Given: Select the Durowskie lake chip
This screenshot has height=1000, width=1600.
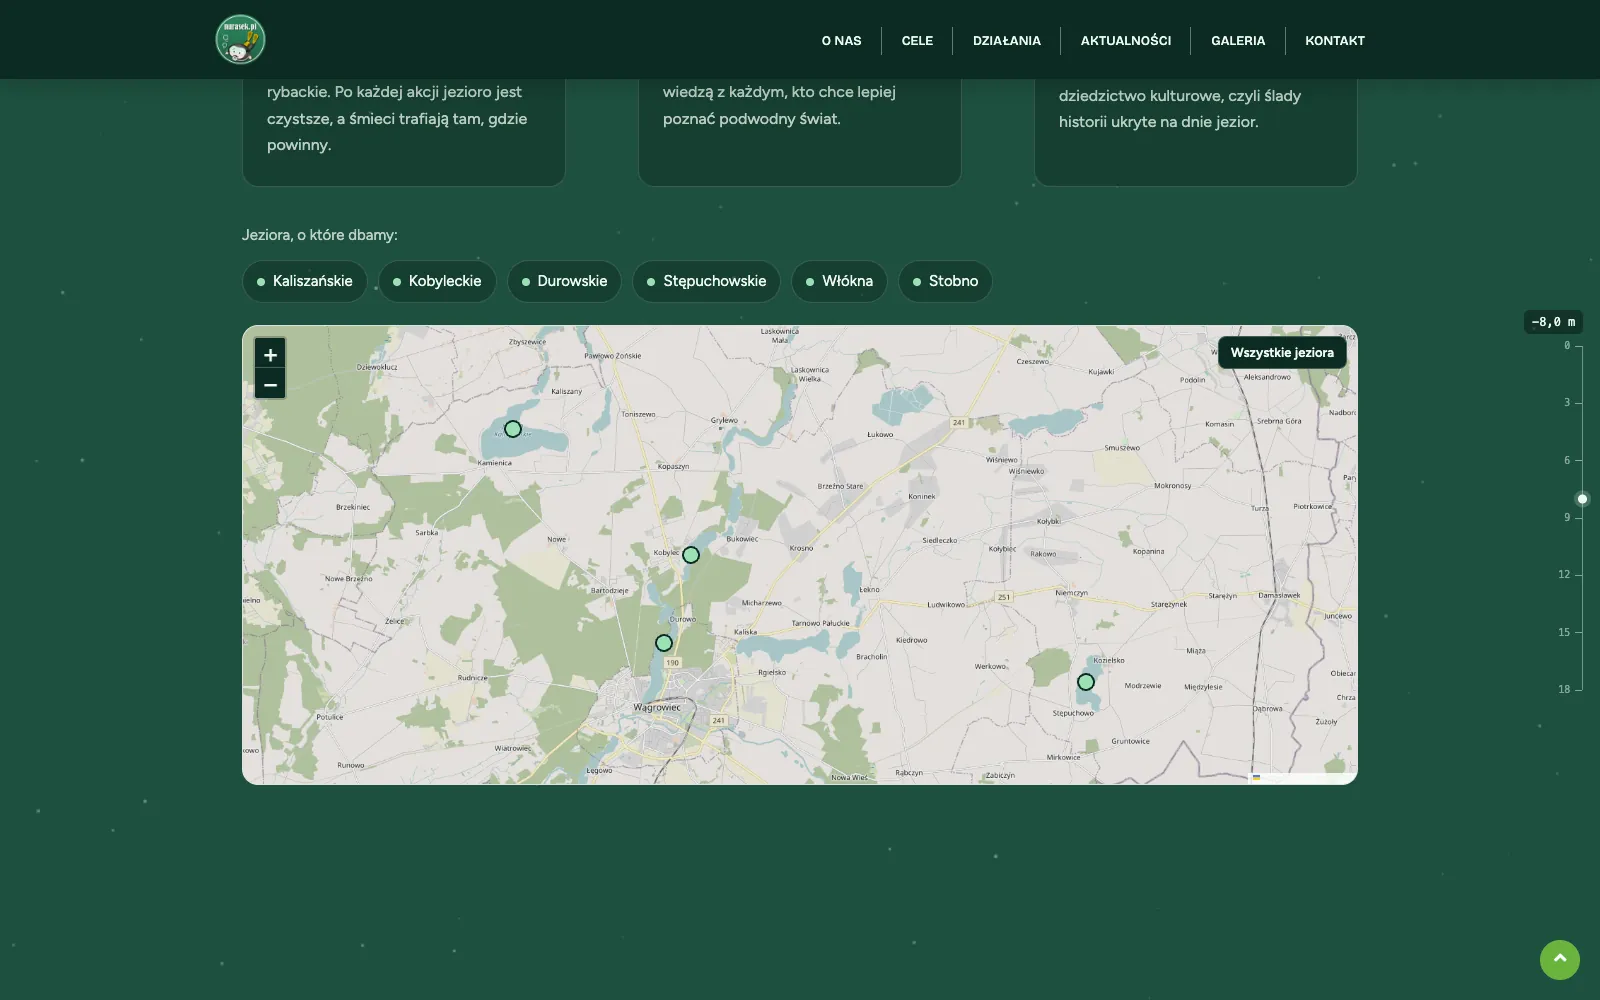Looking at the screenshot, I should [564, 281].
